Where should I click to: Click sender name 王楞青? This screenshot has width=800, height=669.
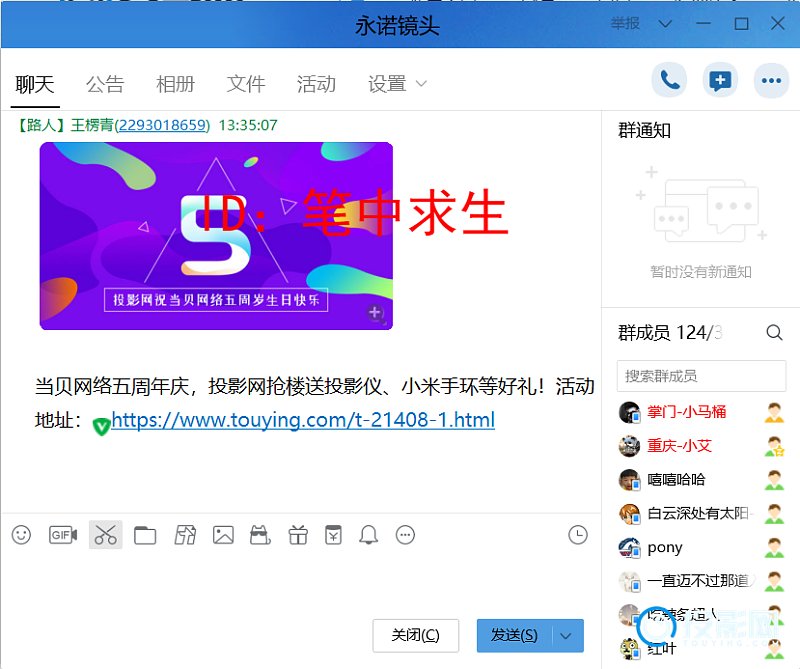(x=92, y=125)
